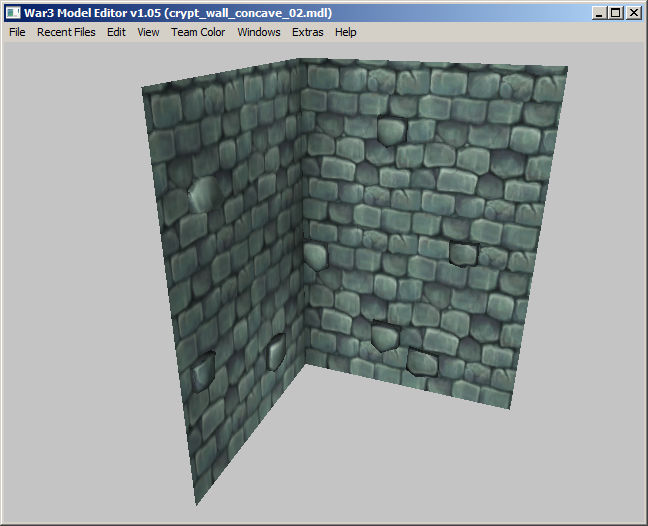Open the Extras menu
The image size is (648, 526).
tap(307, 32)
